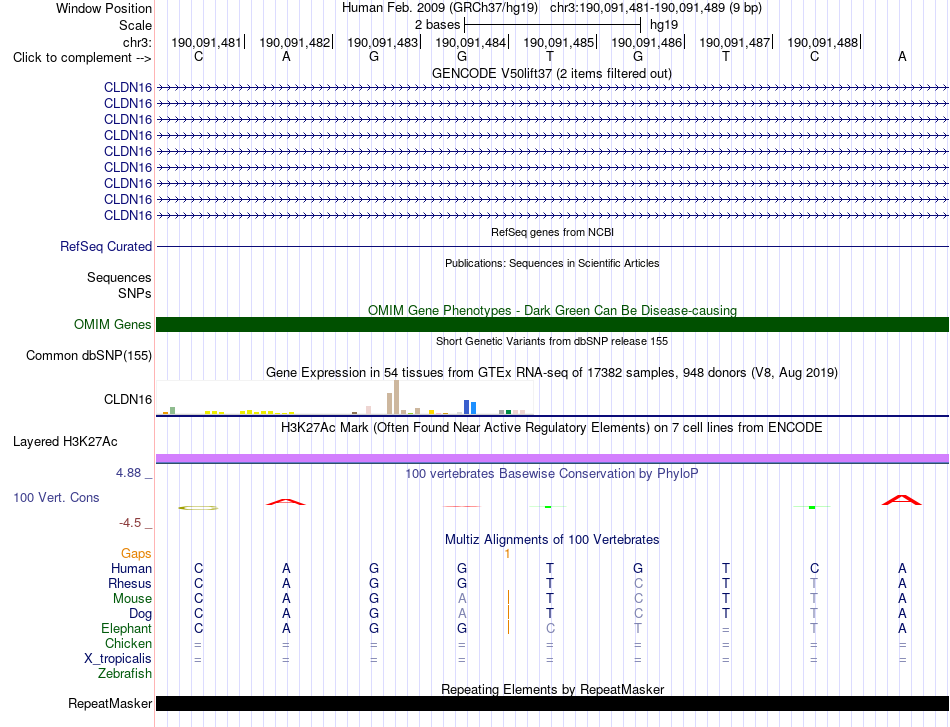
Task: Click the Multiz Alignments of 100 Vertebrates title
Action: point(552,539)
